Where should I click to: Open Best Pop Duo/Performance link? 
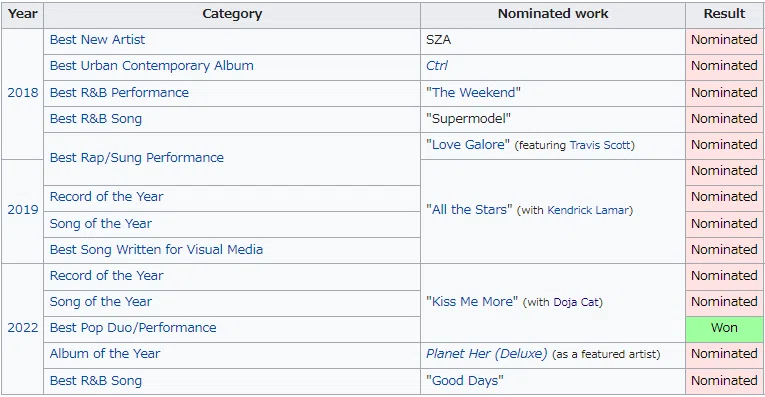click(x=133, y=328)
